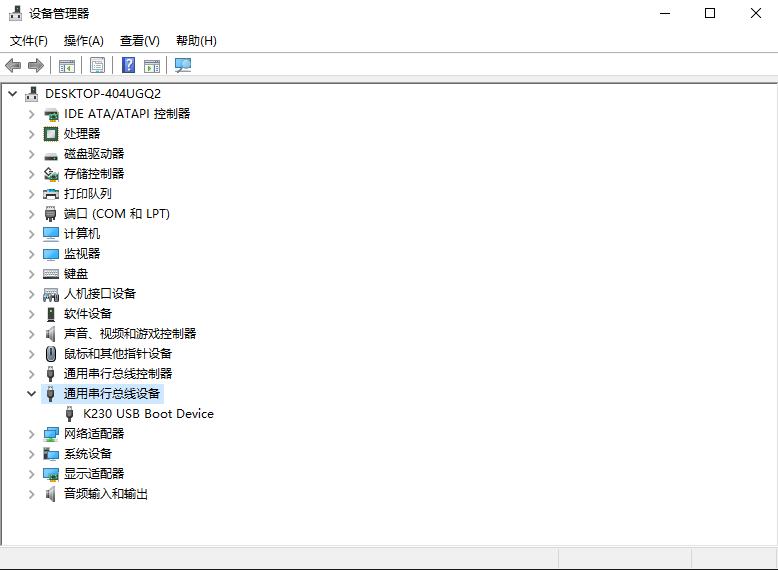
Task: Open the 查看(V) menu
Action: pyautogui.click(x=139, y=41)
